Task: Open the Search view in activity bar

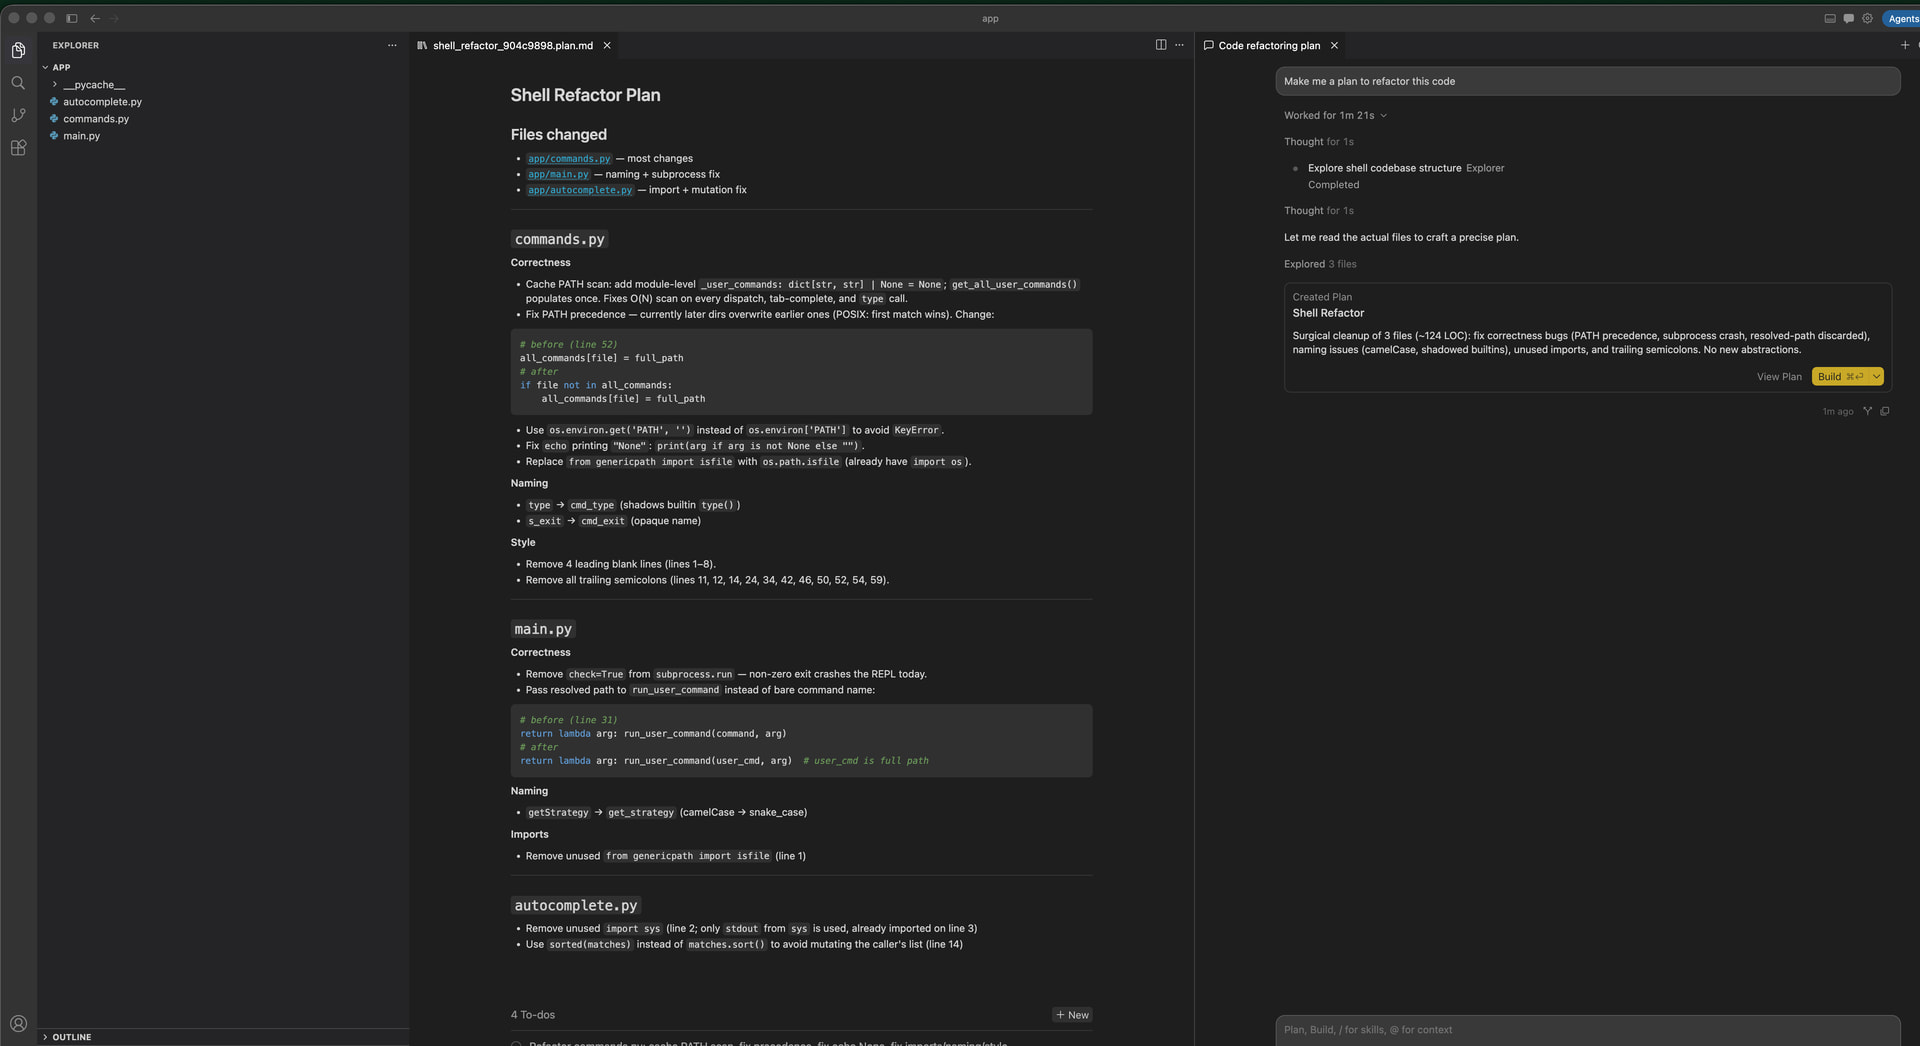Action: coord(18,83)
